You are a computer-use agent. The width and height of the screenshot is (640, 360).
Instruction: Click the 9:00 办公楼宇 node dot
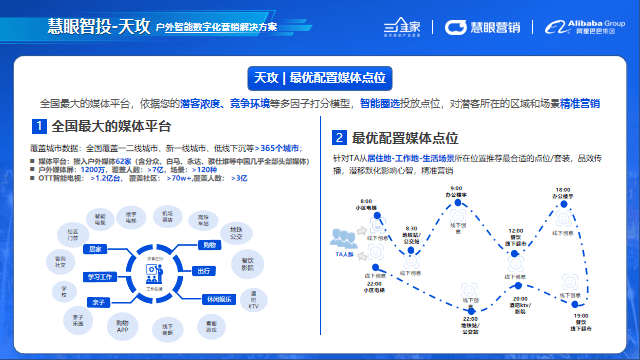click(458, 202)
